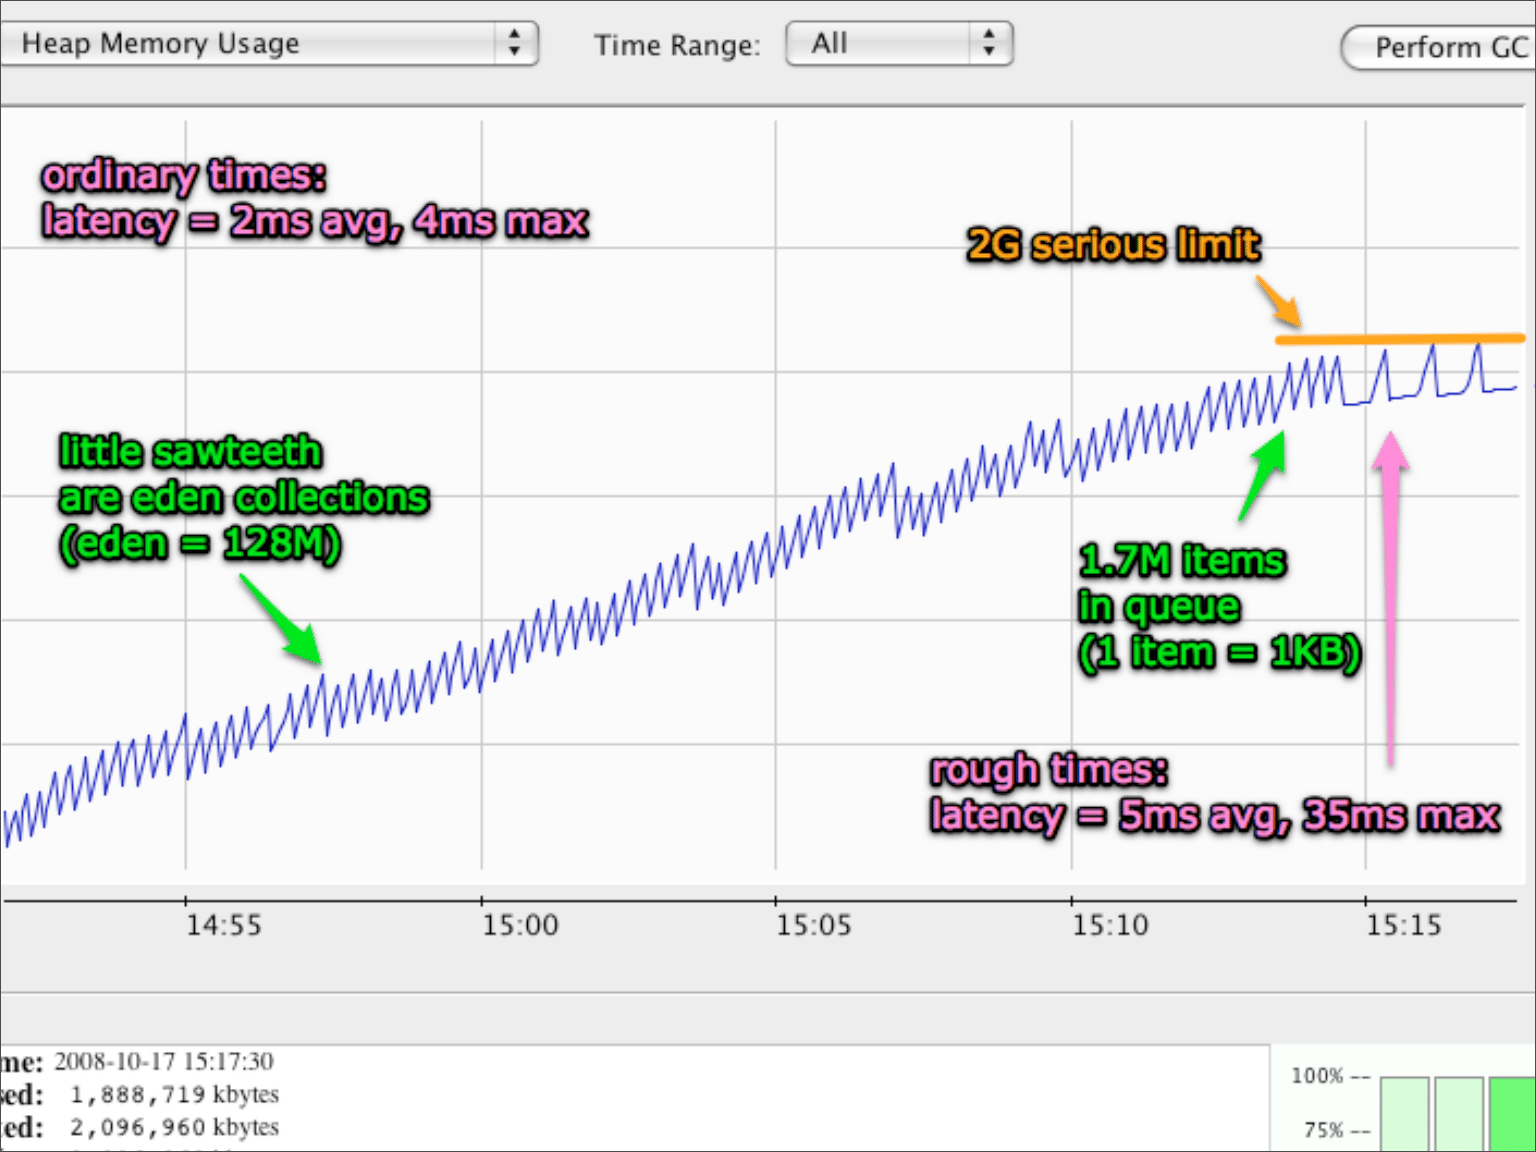The width and height of the screenshot is (1536, 1152).
Task: Open the Heap Memory Usage chart dropdown
Action: (268, 44)
